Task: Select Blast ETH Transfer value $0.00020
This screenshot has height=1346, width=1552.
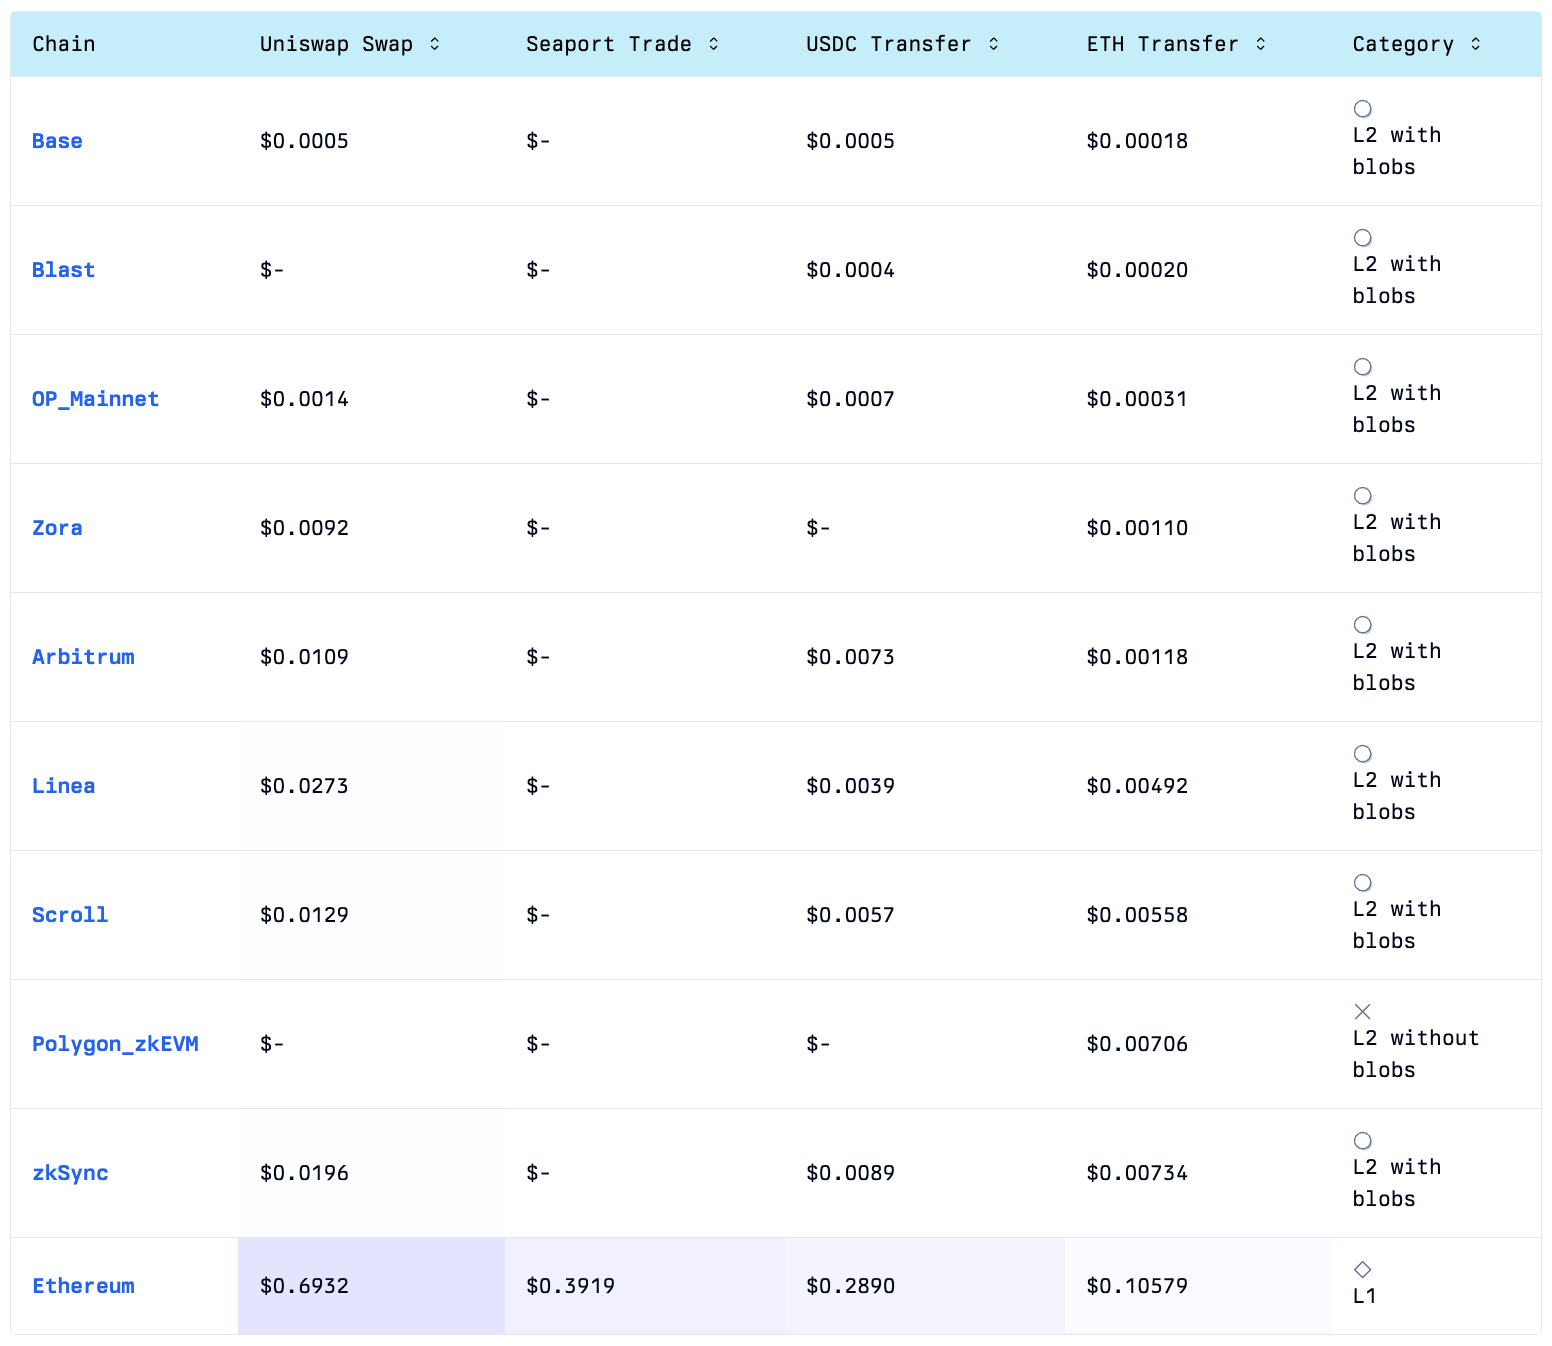Action: pos(1137,270)
